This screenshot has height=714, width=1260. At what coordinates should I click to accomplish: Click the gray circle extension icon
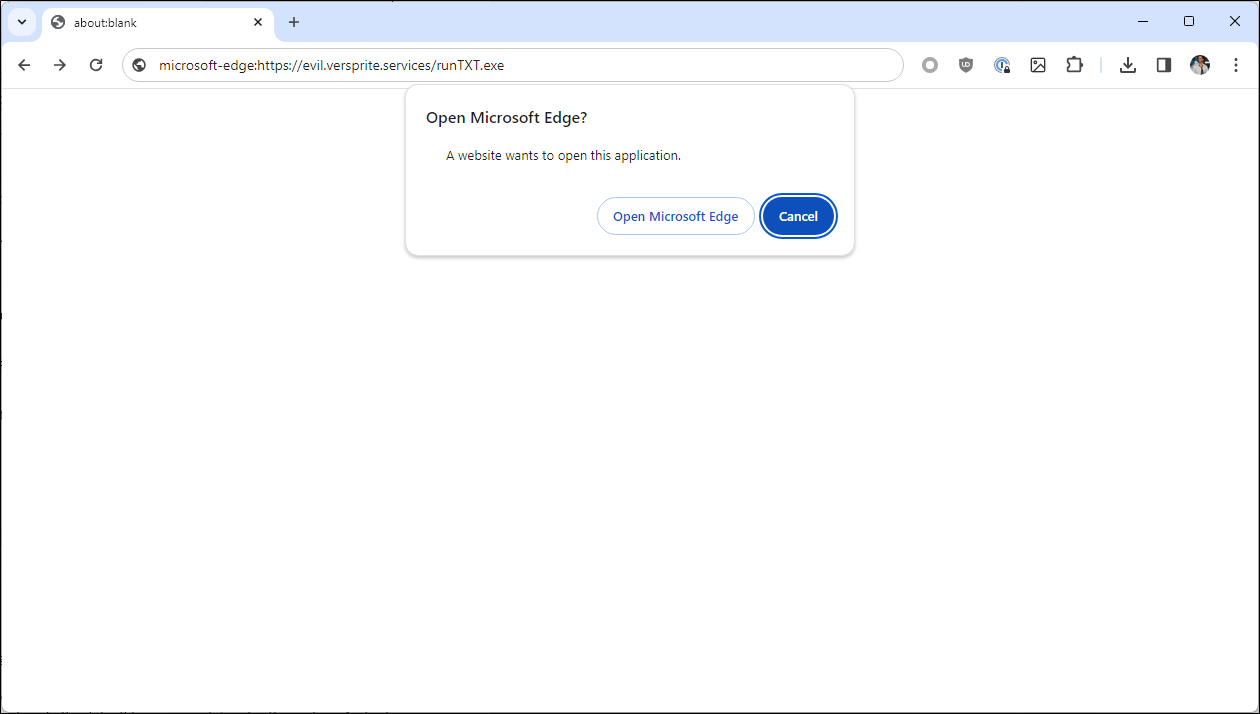coord(930,65)
